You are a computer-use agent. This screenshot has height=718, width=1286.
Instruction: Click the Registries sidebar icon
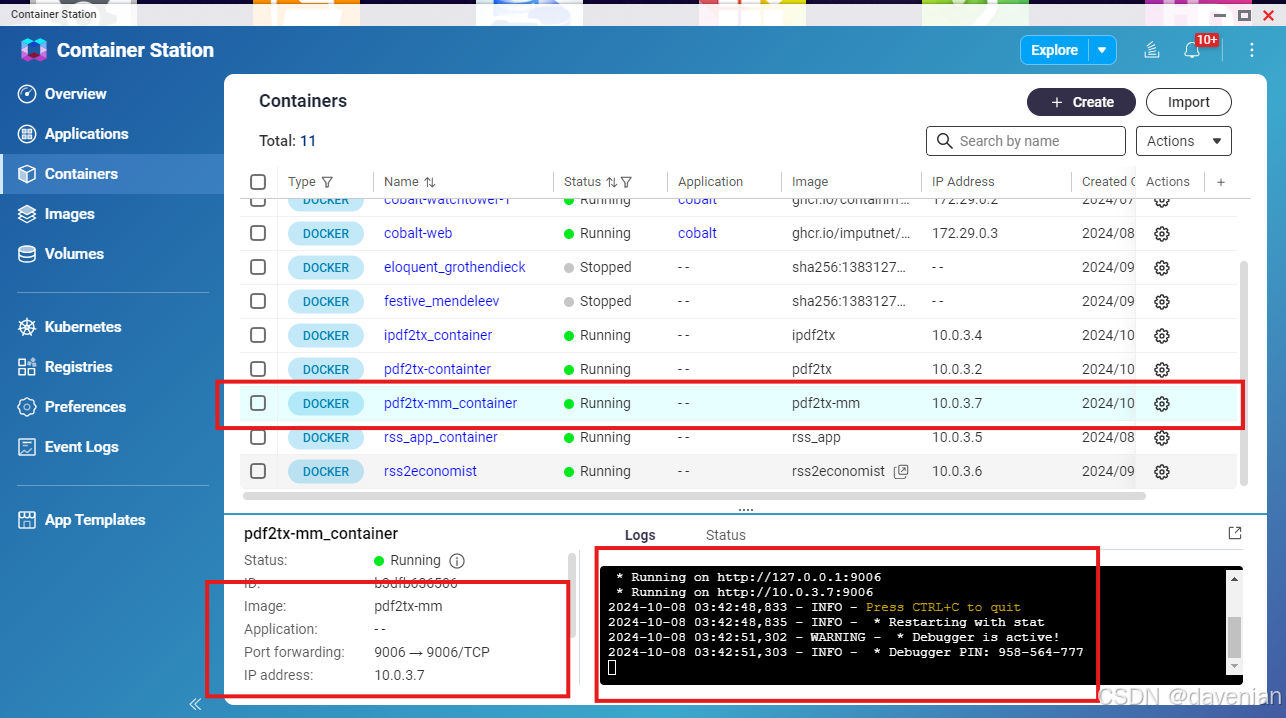[x=27, y=367]
